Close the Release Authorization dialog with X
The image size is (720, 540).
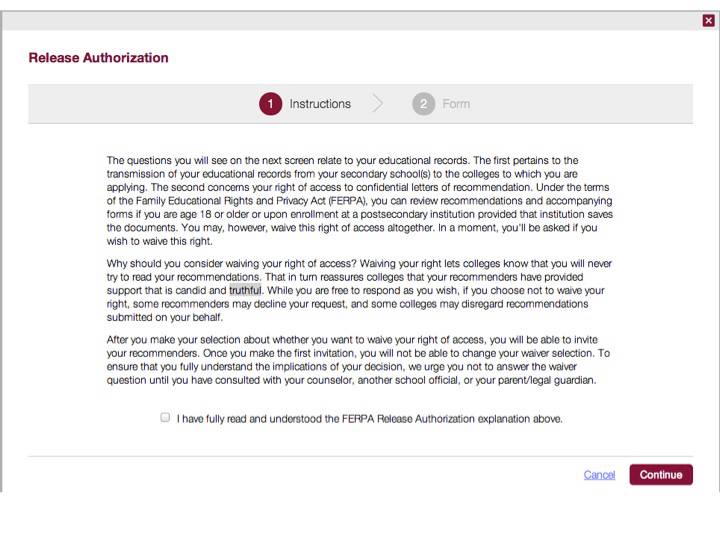[708, 21]
